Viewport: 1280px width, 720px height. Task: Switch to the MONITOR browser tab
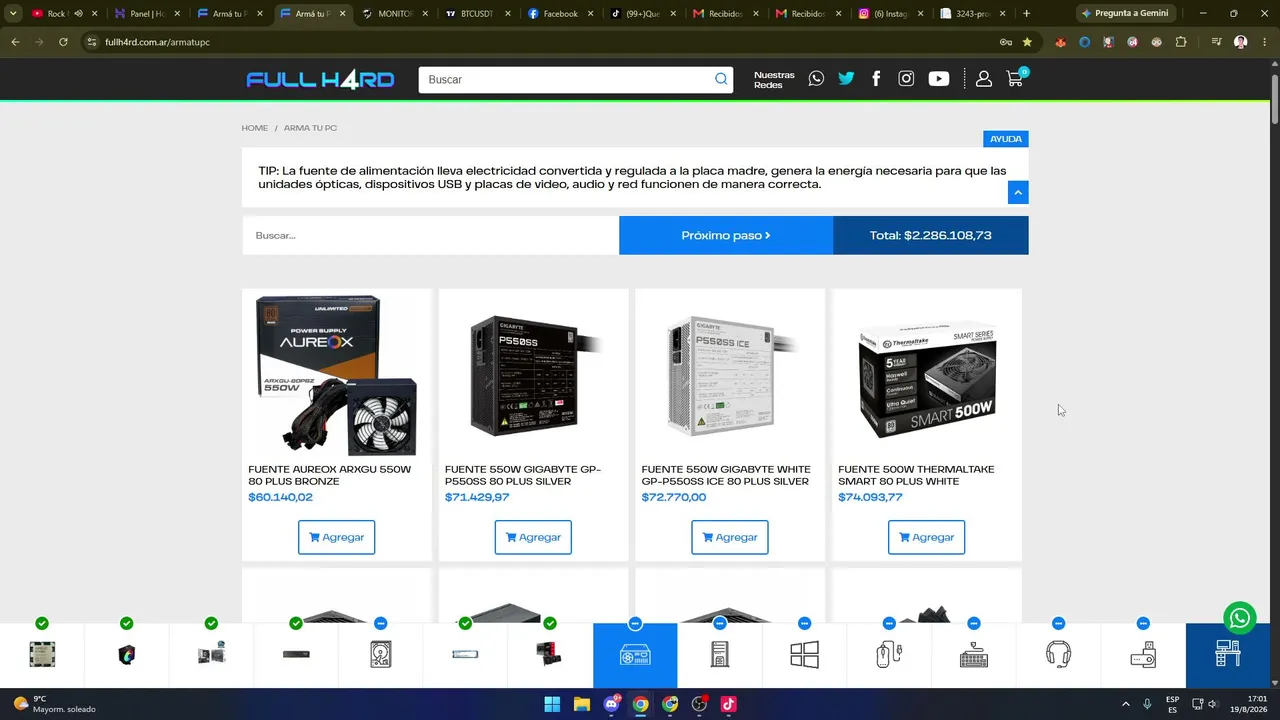tap(394, 14)
